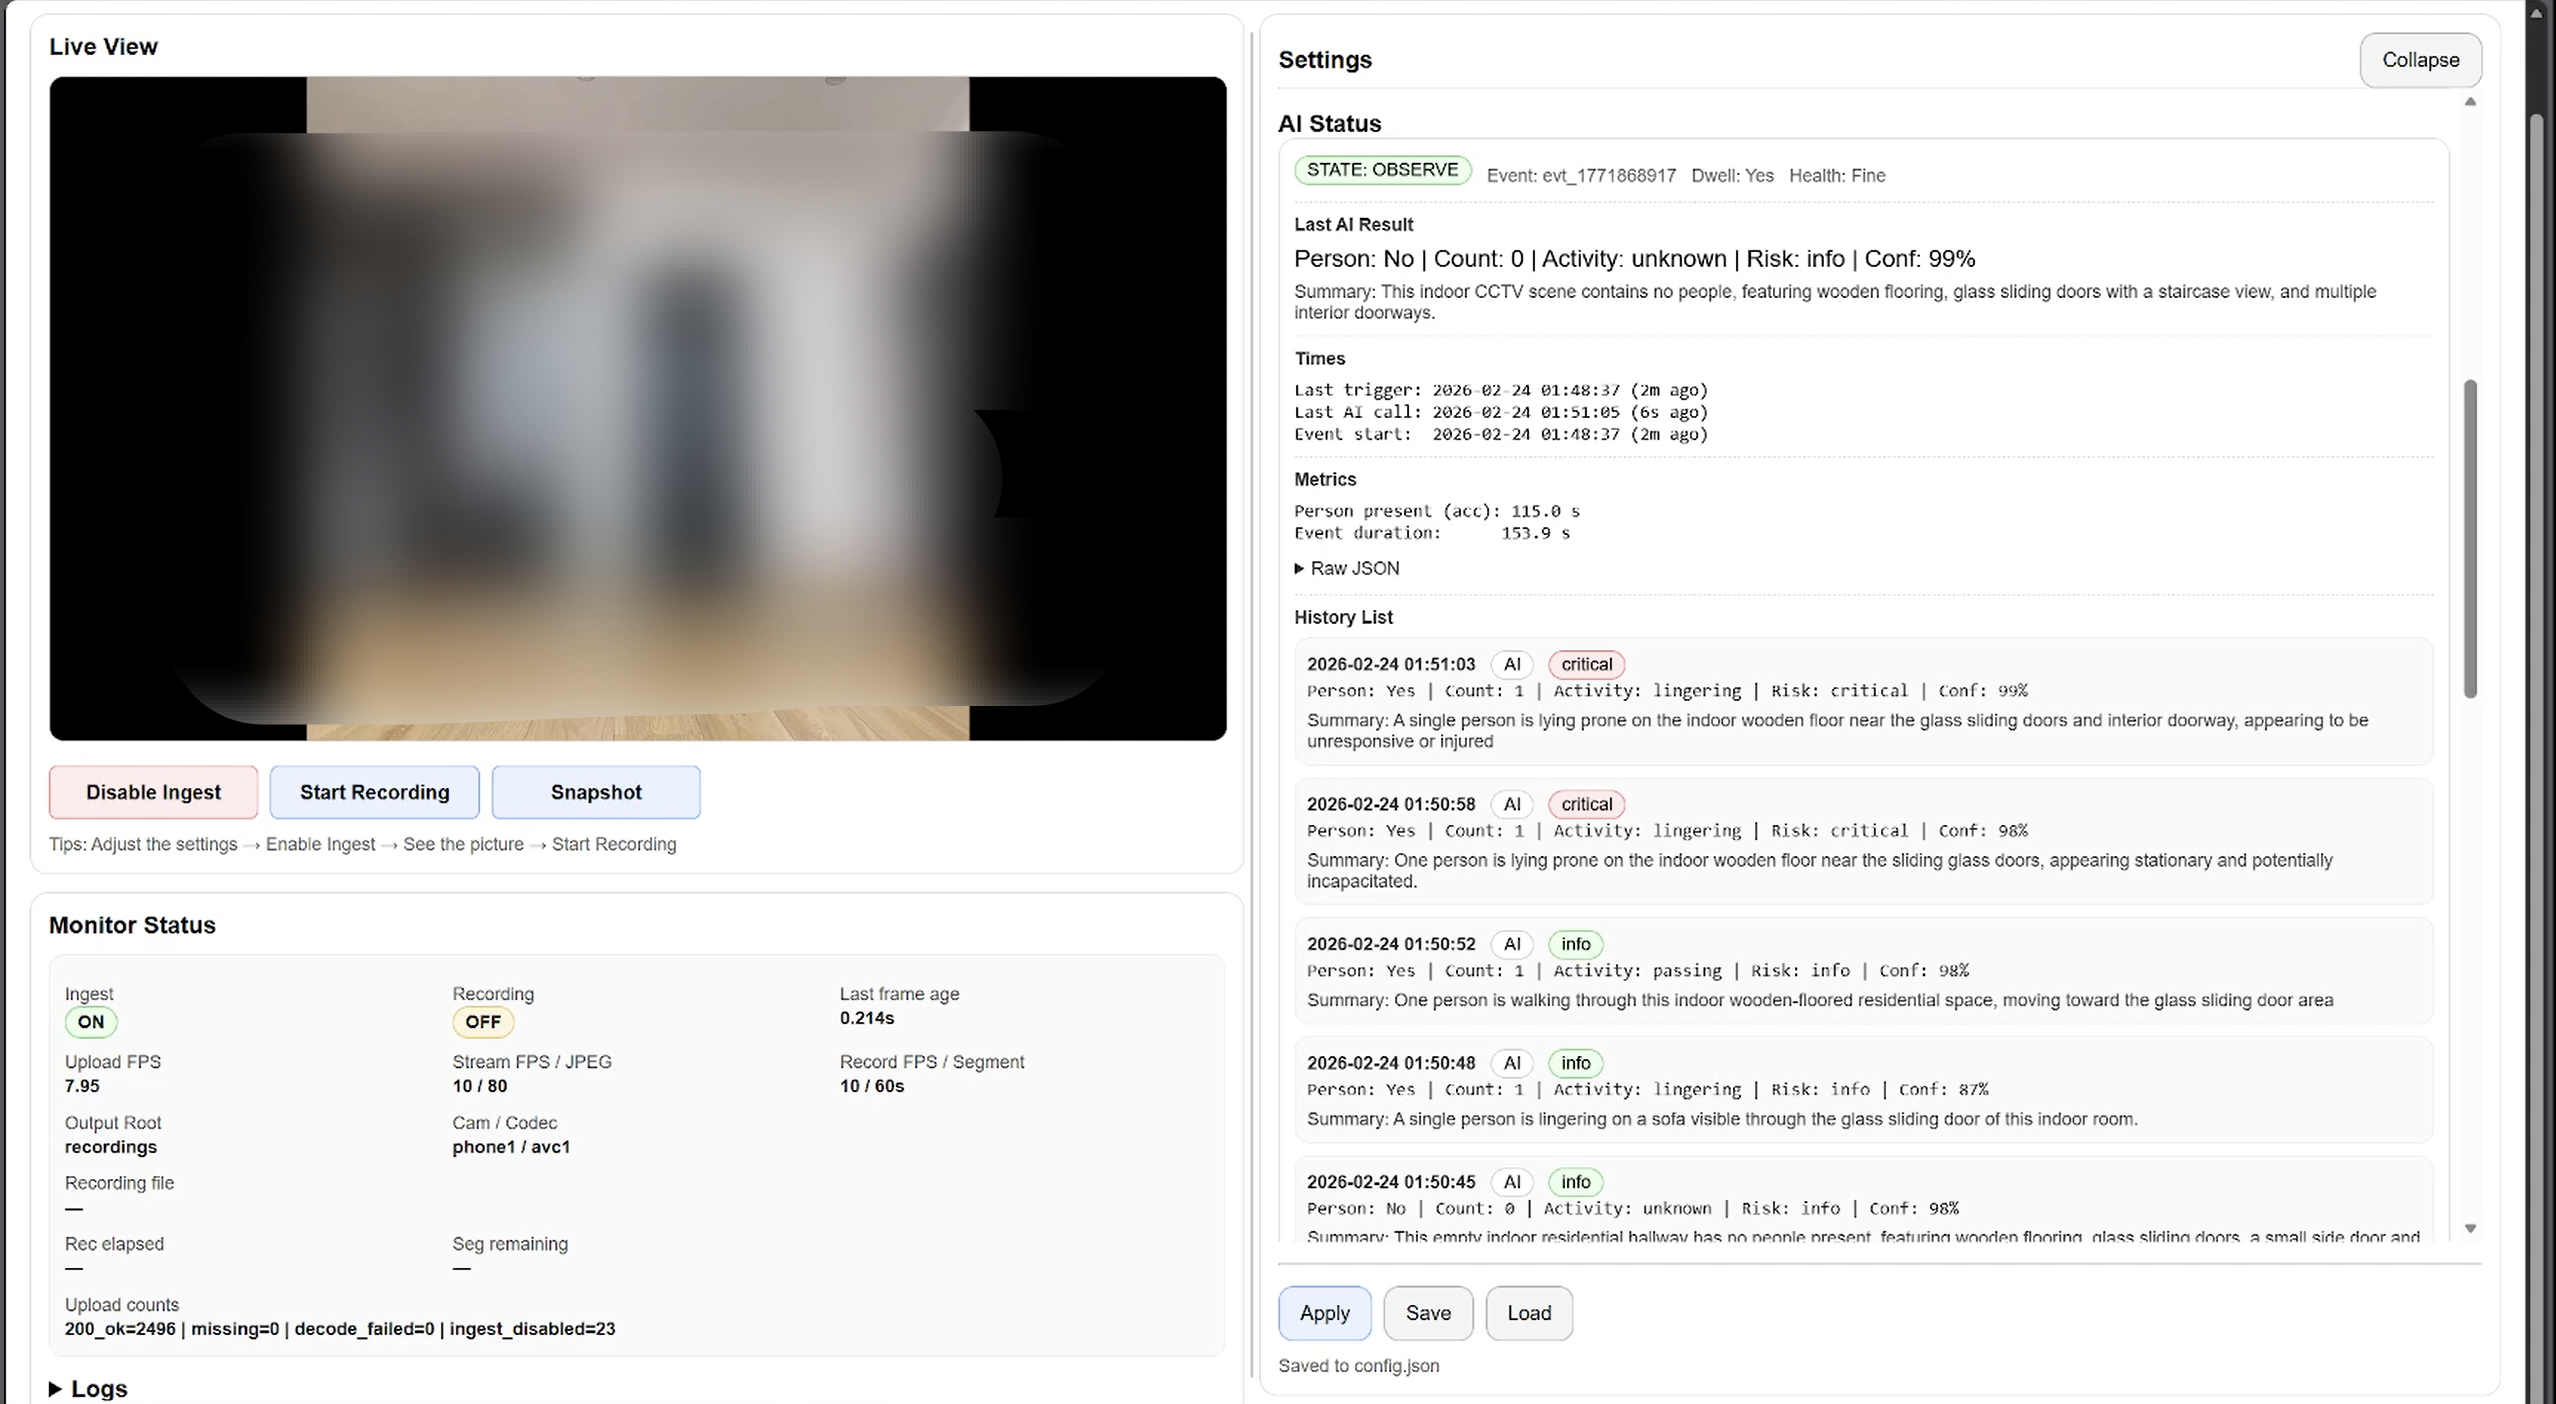The image size is (2556, 1404).
Task: Toggle the Ingest ON status badge
Action: (90, 1022)
